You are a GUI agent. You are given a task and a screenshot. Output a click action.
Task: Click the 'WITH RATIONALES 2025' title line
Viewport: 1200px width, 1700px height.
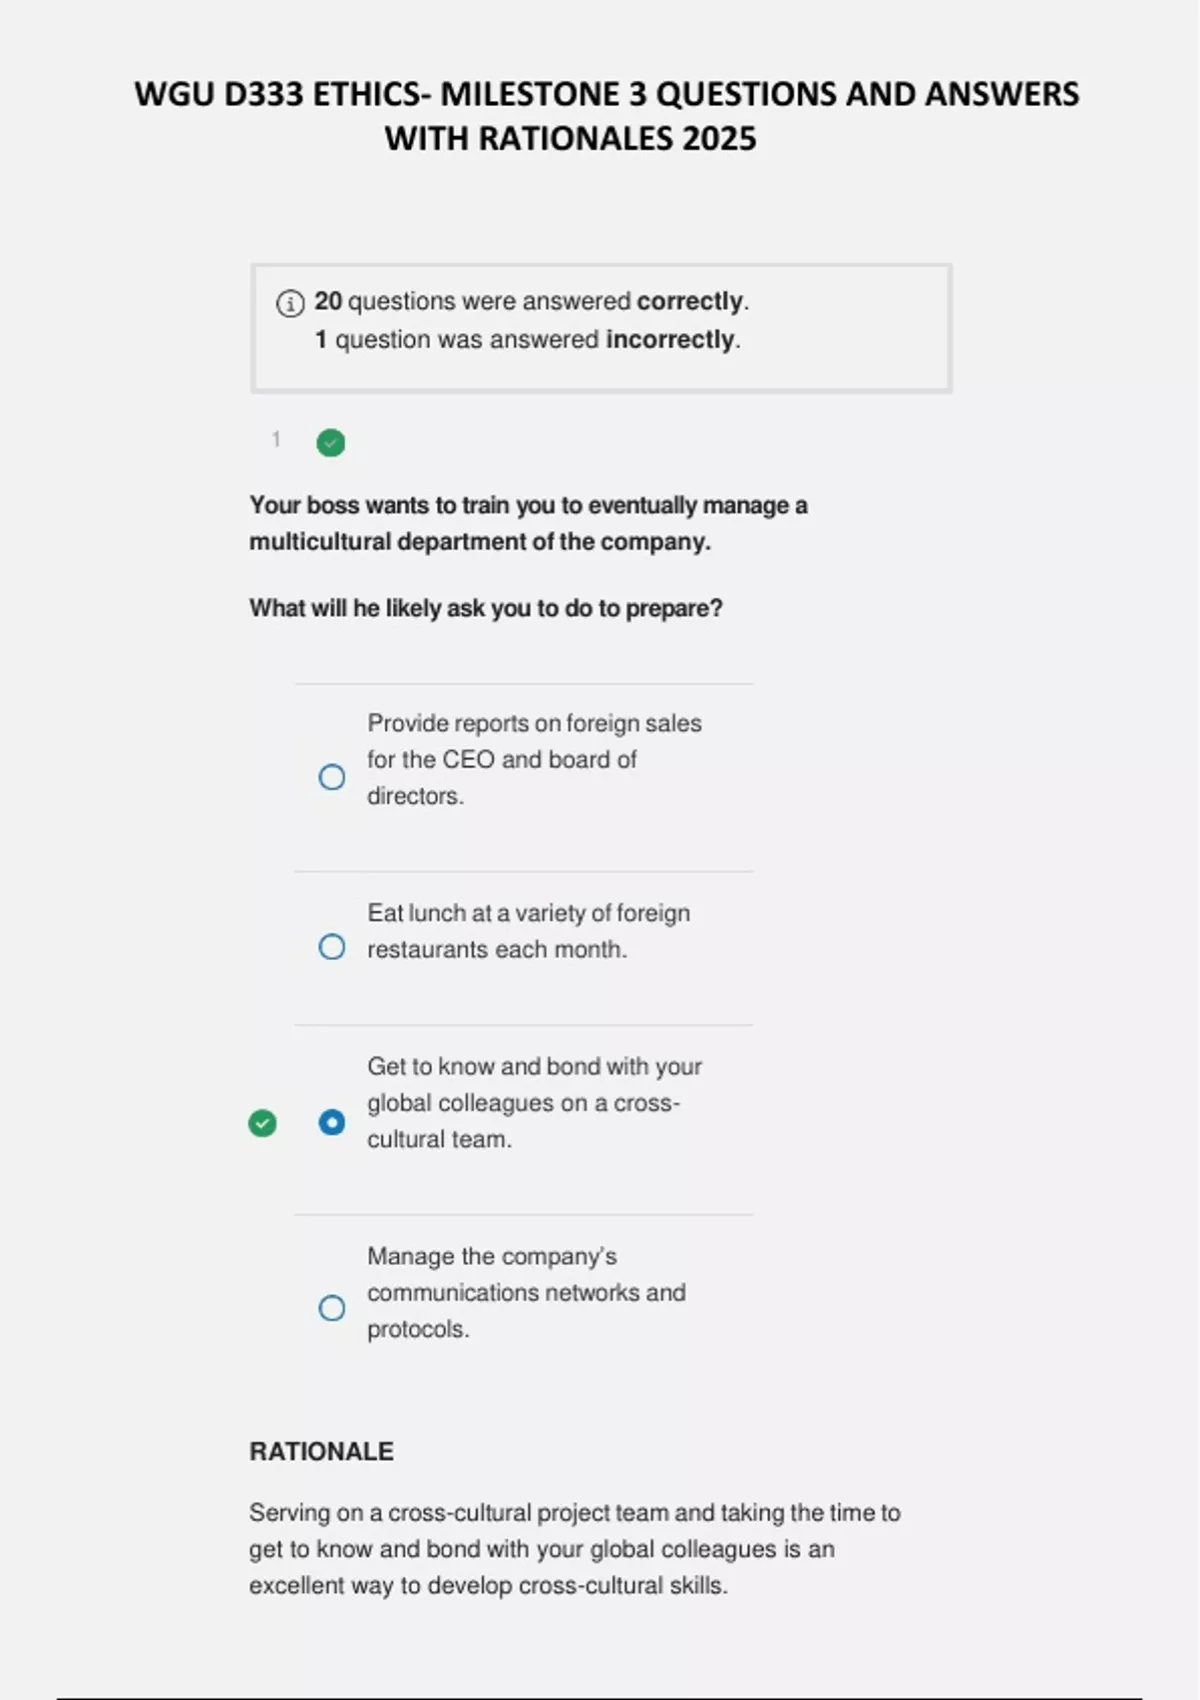coord(570,138)
